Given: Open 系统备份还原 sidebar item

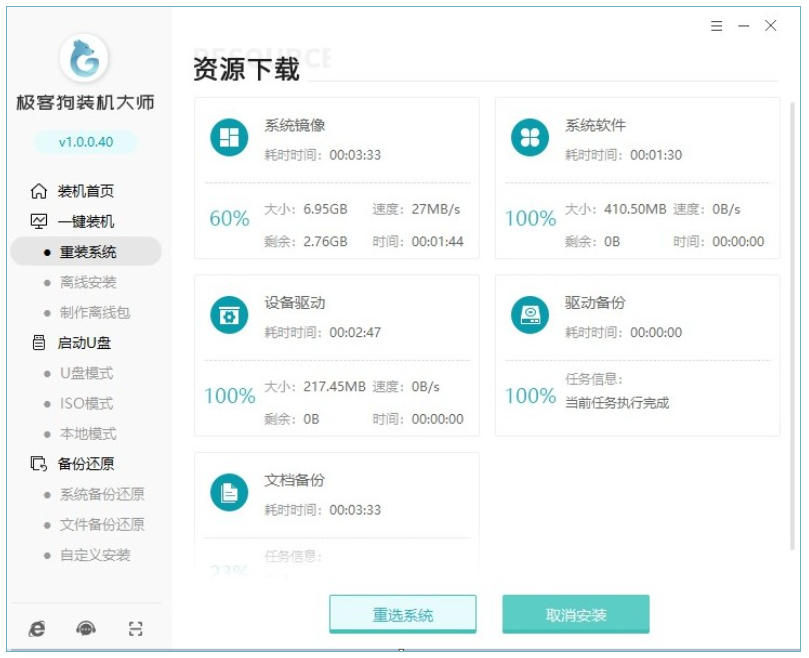Looking at the screenshot, I should click(102, 494).
